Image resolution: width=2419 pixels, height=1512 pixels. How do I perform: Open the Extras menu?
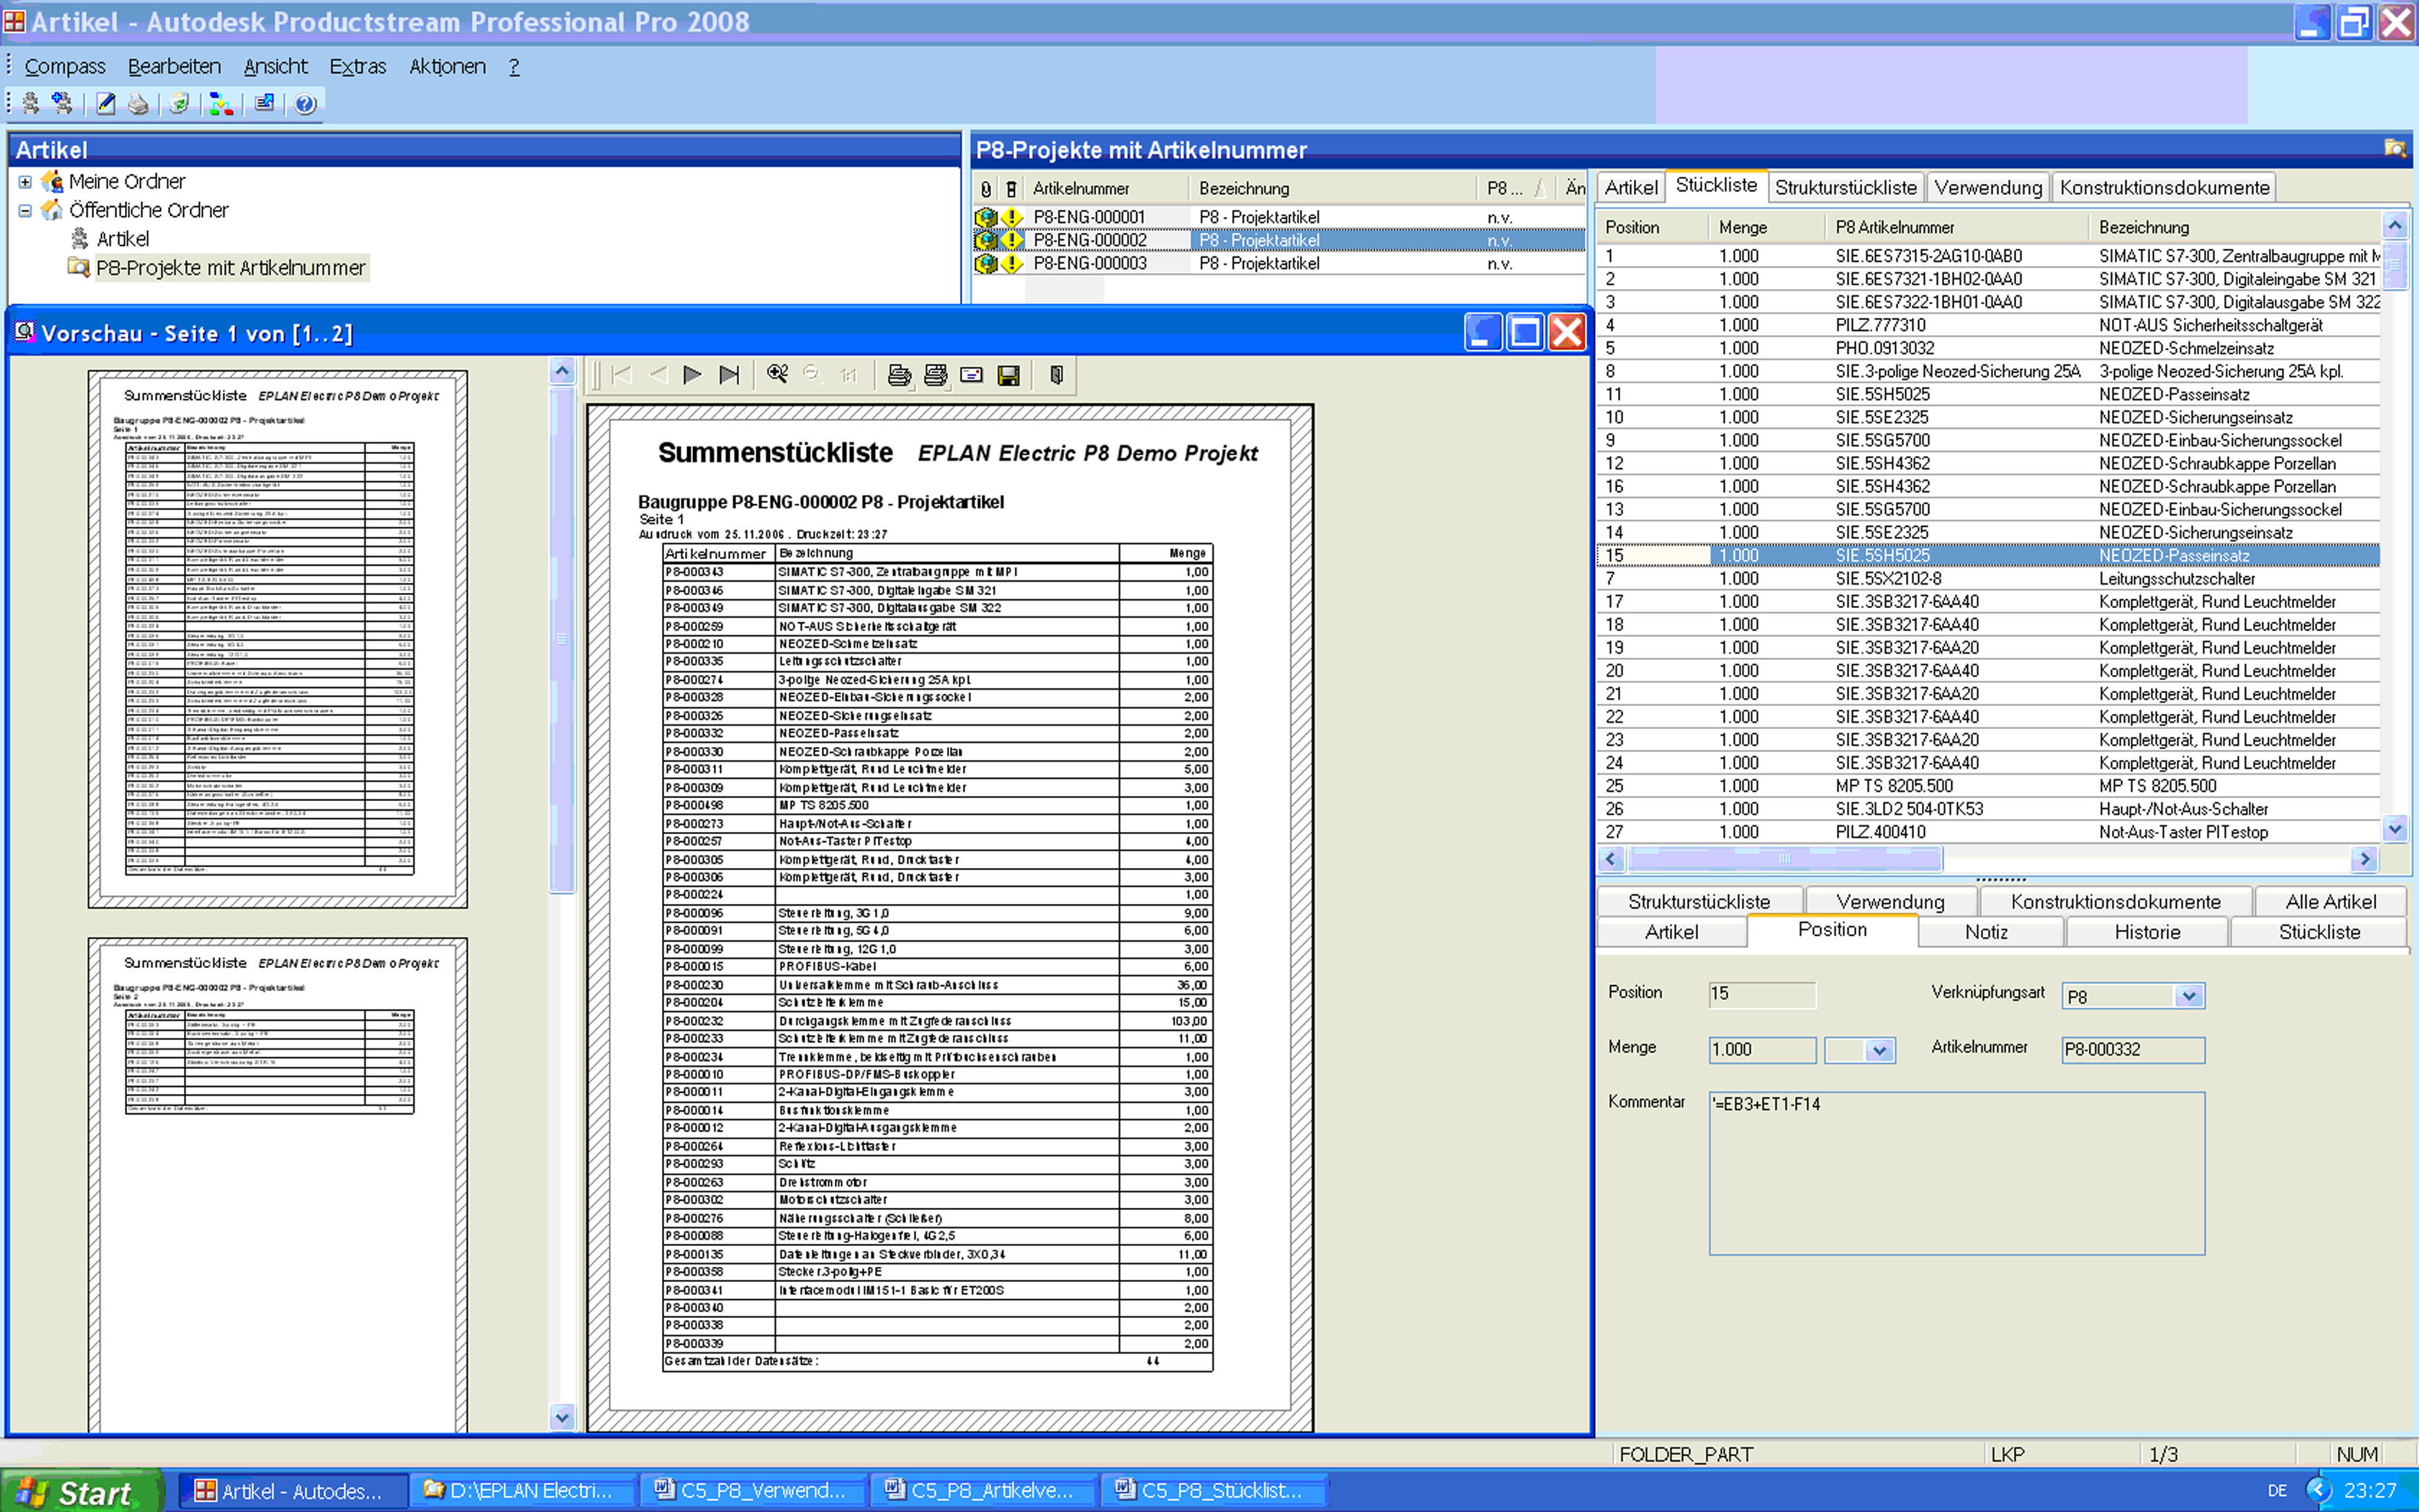pos(357,67)
